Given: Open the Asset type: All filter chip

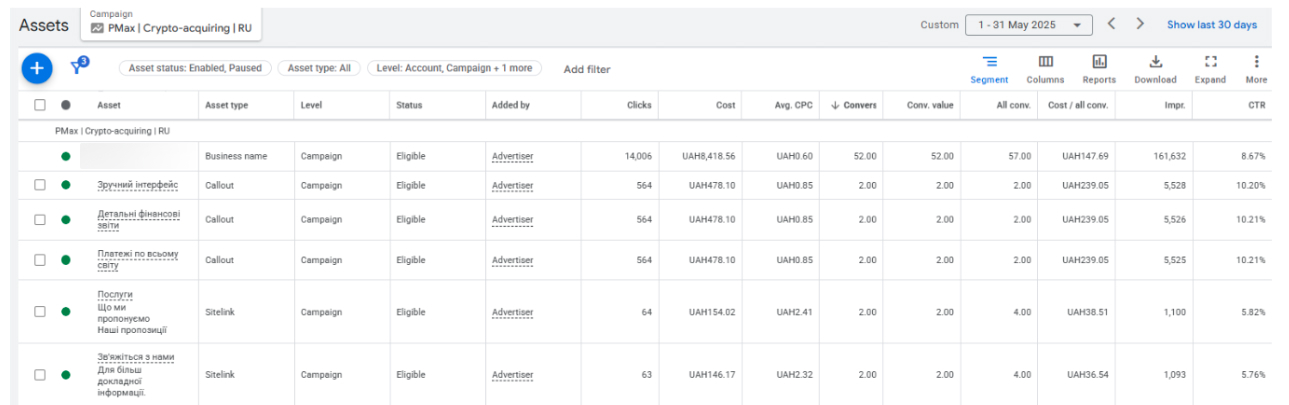Looking at the screenshot, I should [318, 69].
